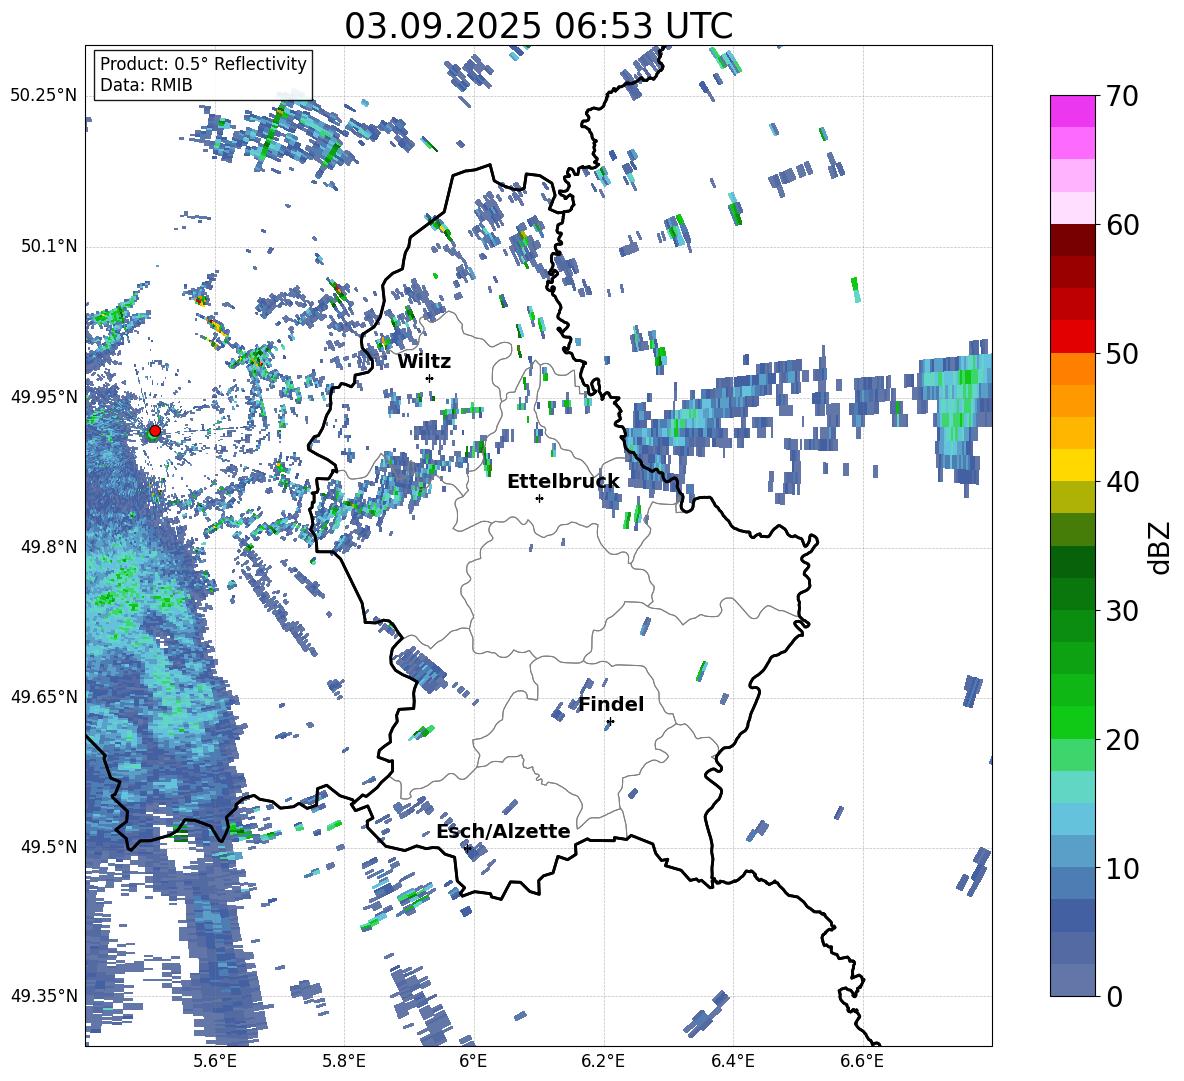Click the 49.95°N latitude label
This screenshot has width=1184, height=1081.
(x=44, y=397)
